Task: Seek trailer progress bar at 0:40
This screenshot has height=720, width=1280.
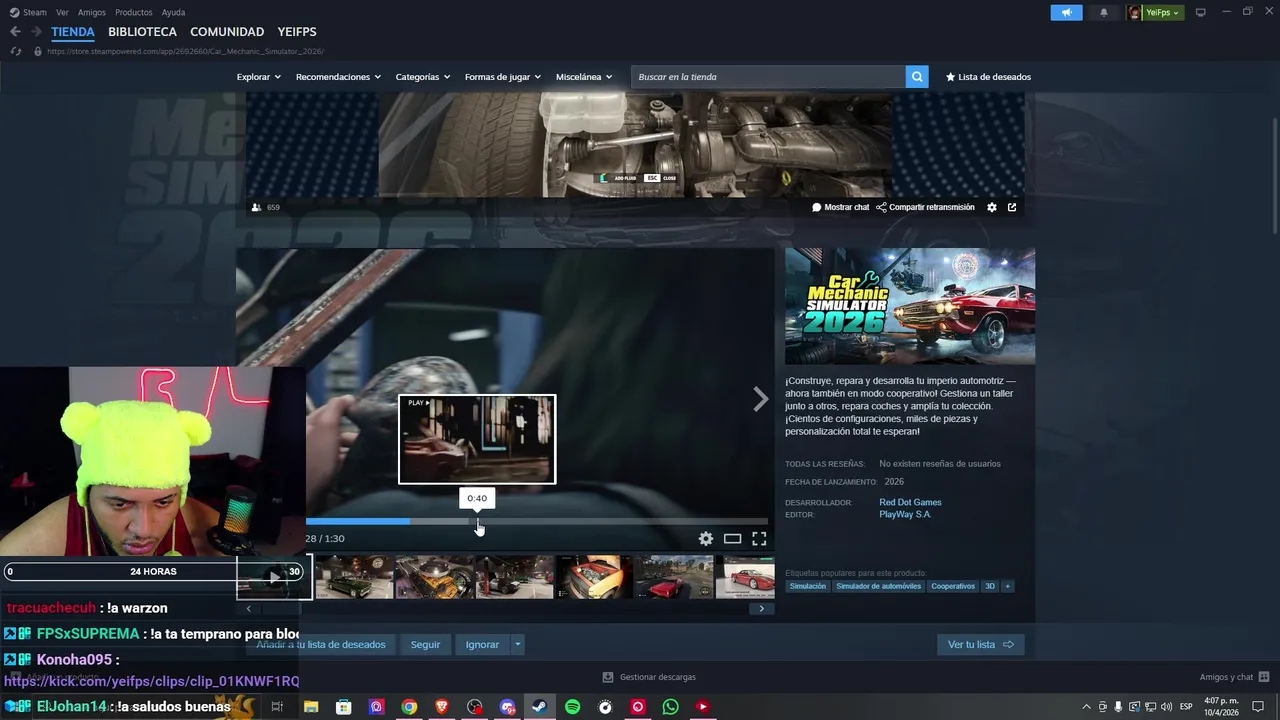Action: click(x=479, y=521)
